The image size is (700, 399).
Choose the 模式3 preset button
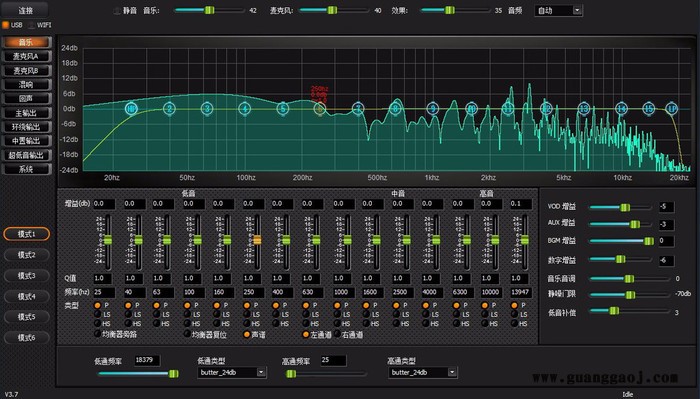pos(26,276)
